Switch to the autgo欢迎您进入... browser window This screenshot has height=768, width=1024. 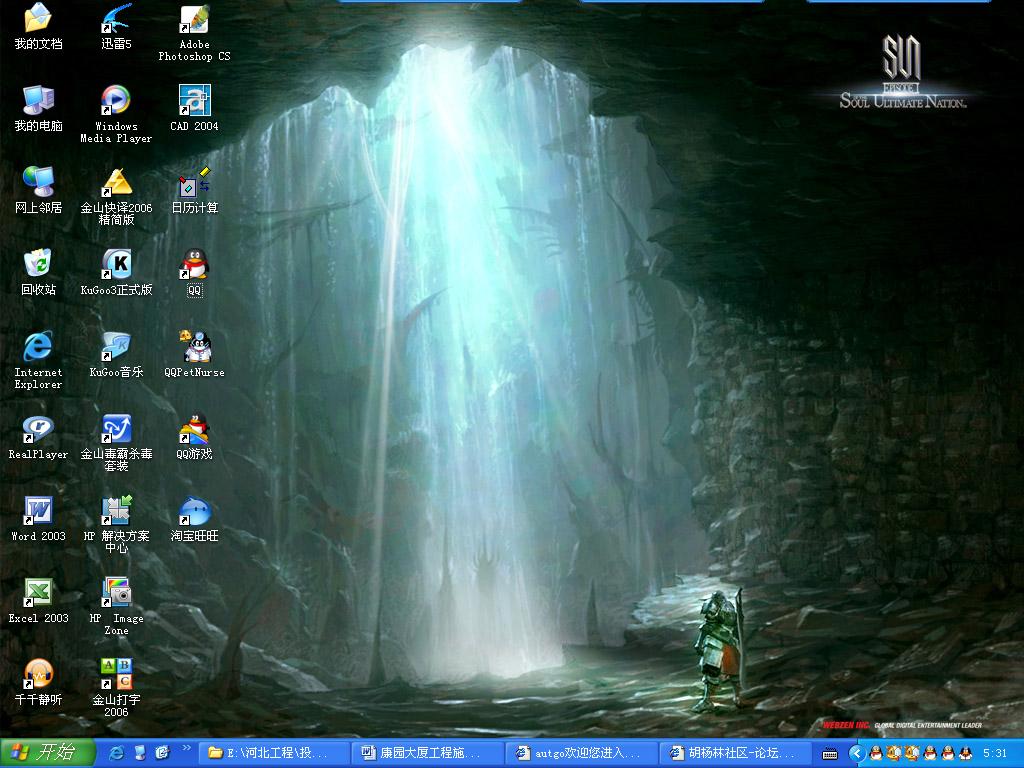[581, 753]
